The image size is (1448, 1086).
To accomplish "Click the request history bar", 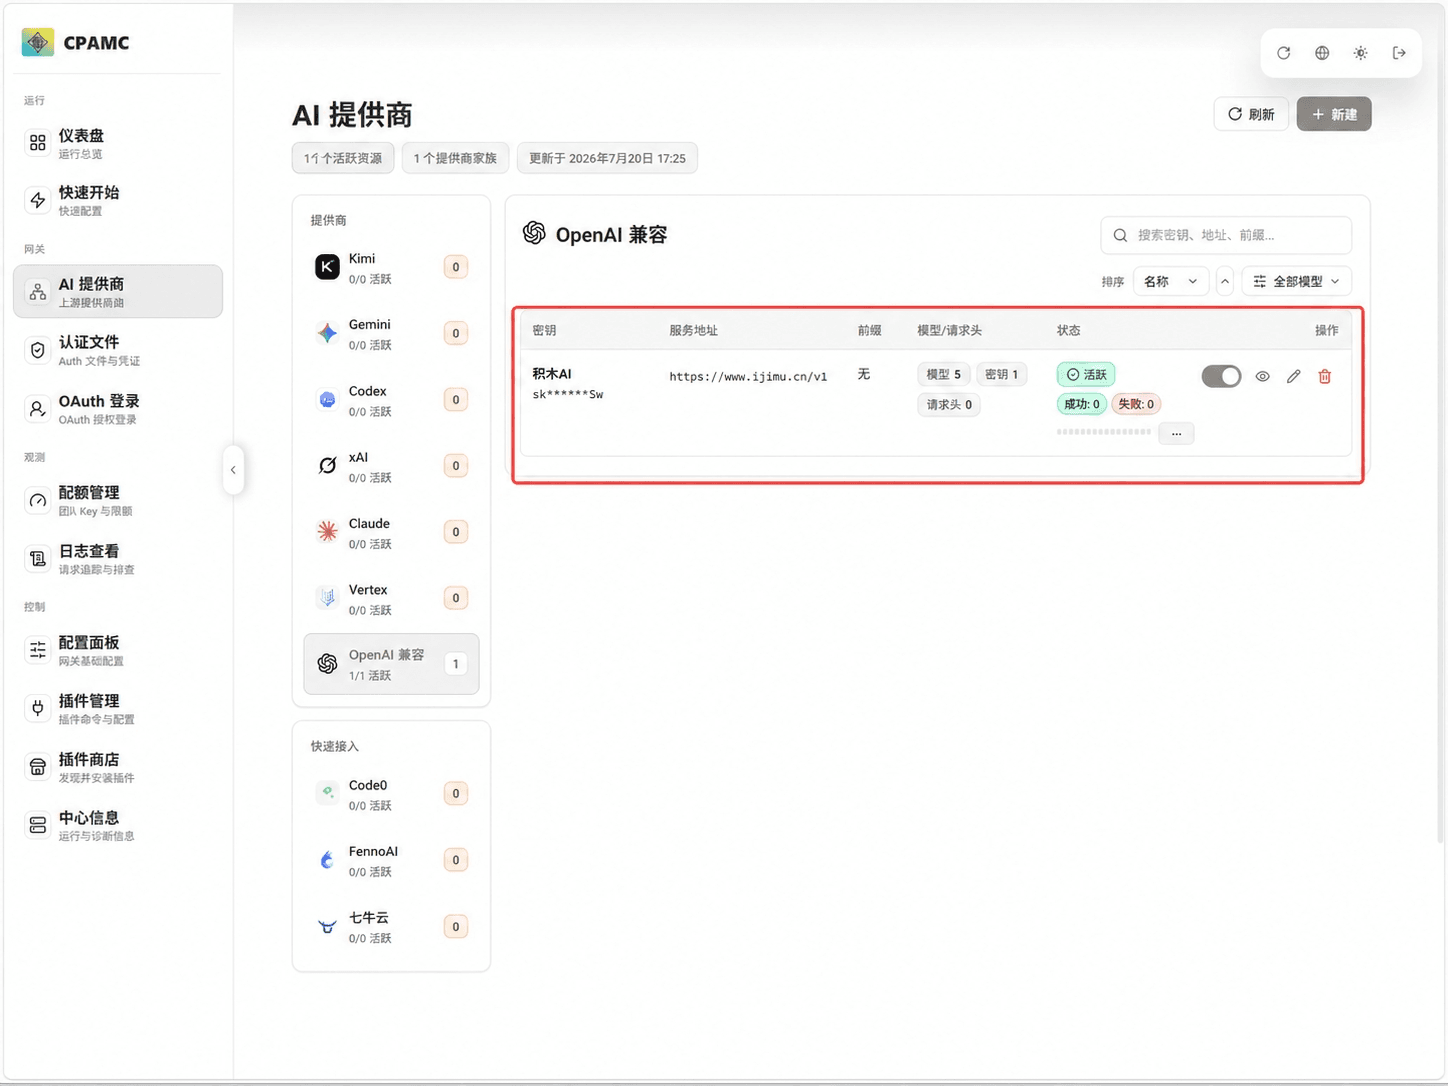I will click(x=1104, y=432).
